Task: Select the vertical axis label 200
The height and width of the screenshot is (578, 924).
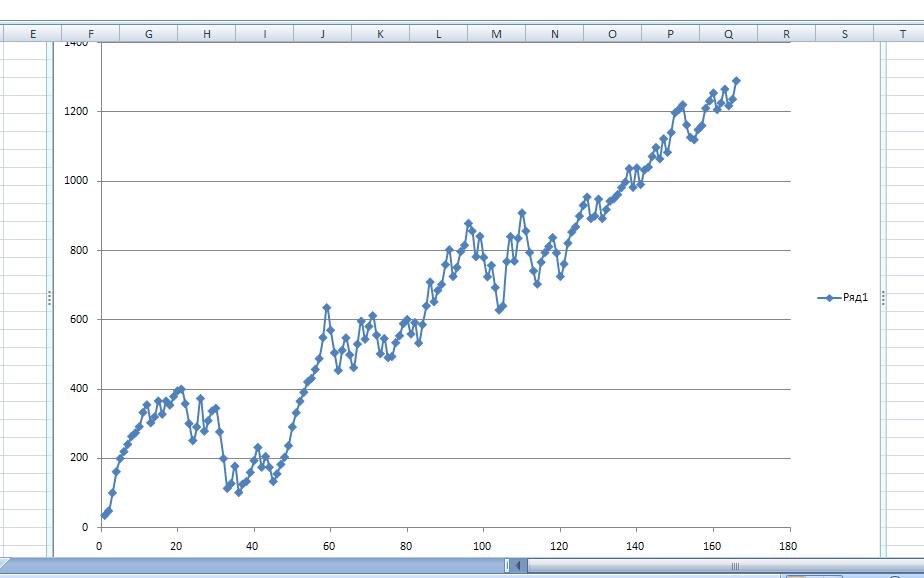Action: pyautogui.click(x=79, y=458)
